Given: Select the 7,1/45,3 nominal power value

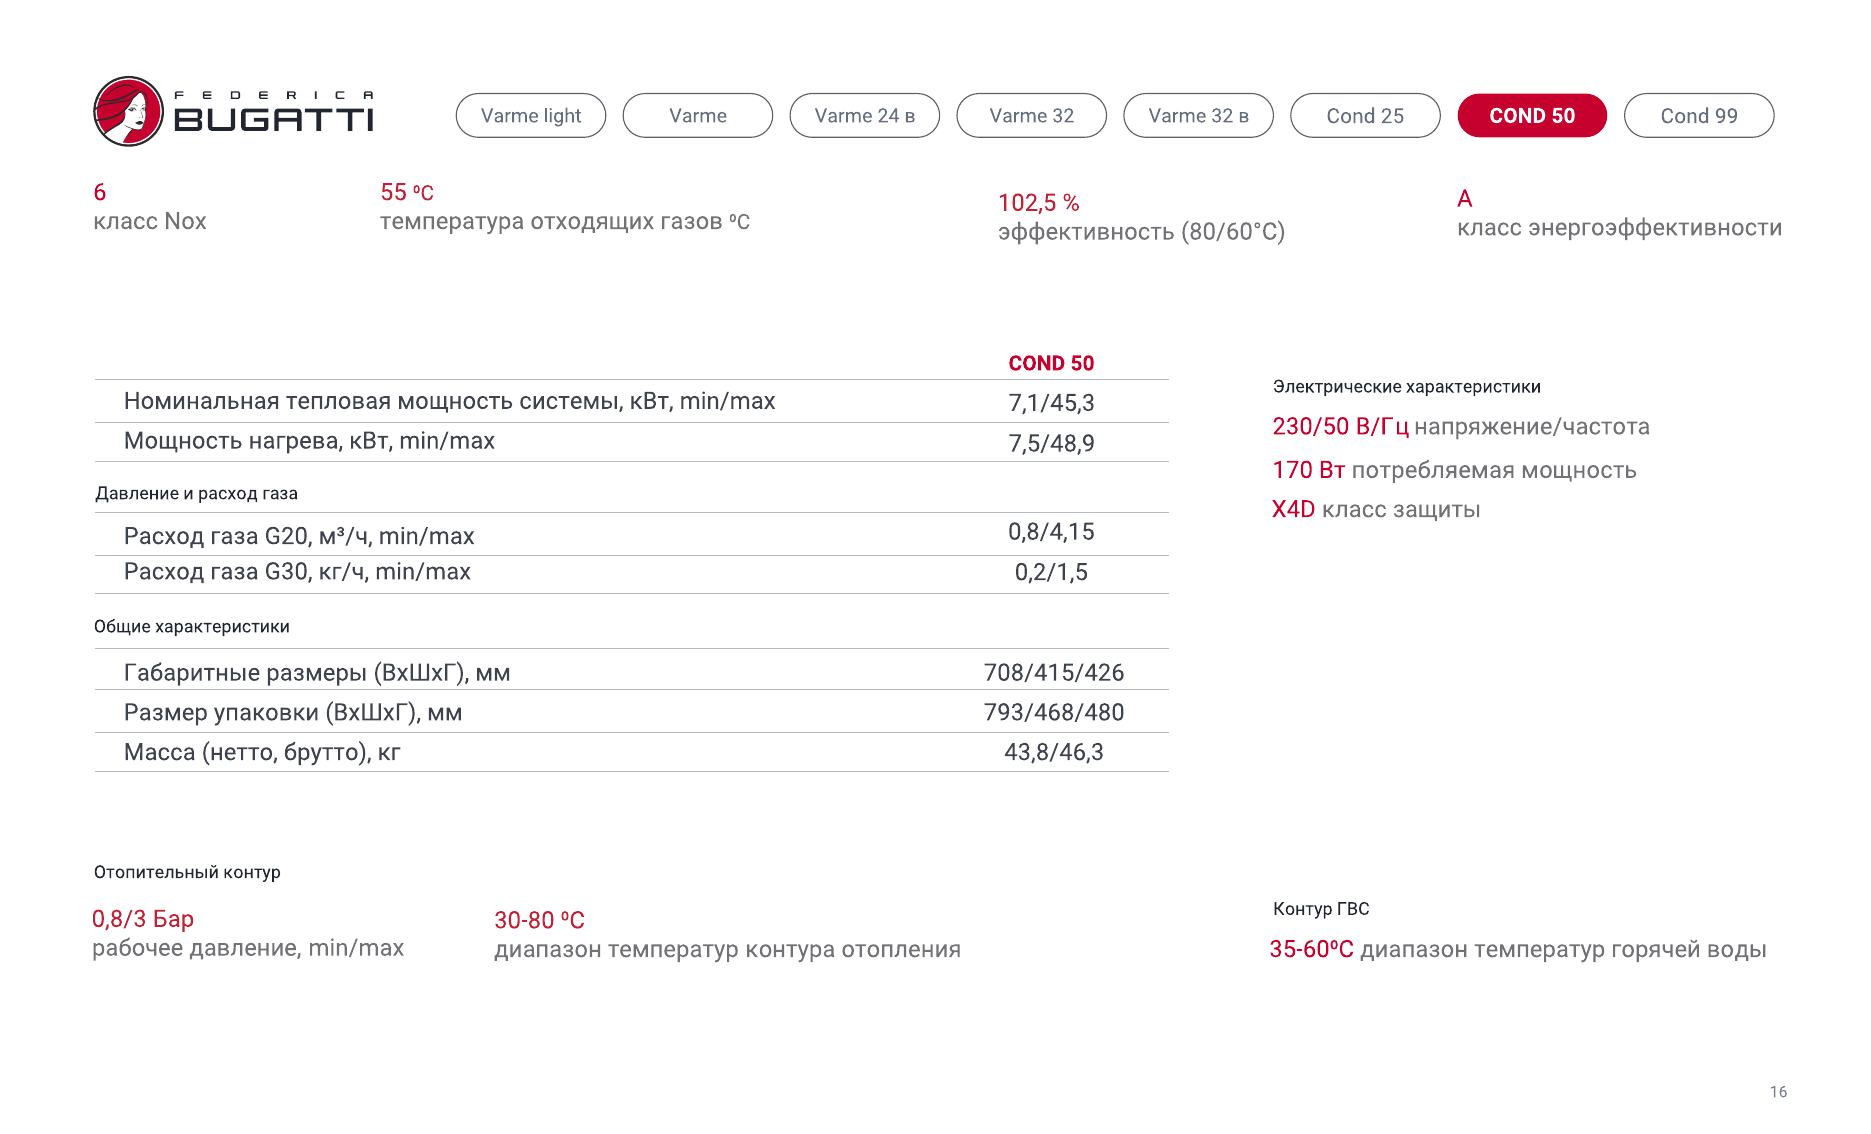Looking at the screenshot, I should pos(1051,403).
